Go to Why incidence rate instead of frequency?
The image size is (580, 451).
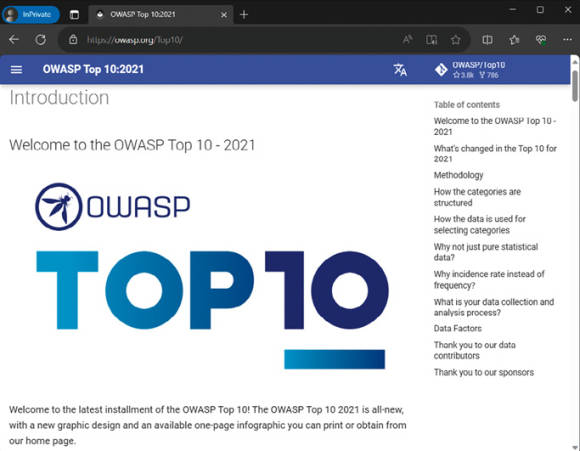coord(489,279)
